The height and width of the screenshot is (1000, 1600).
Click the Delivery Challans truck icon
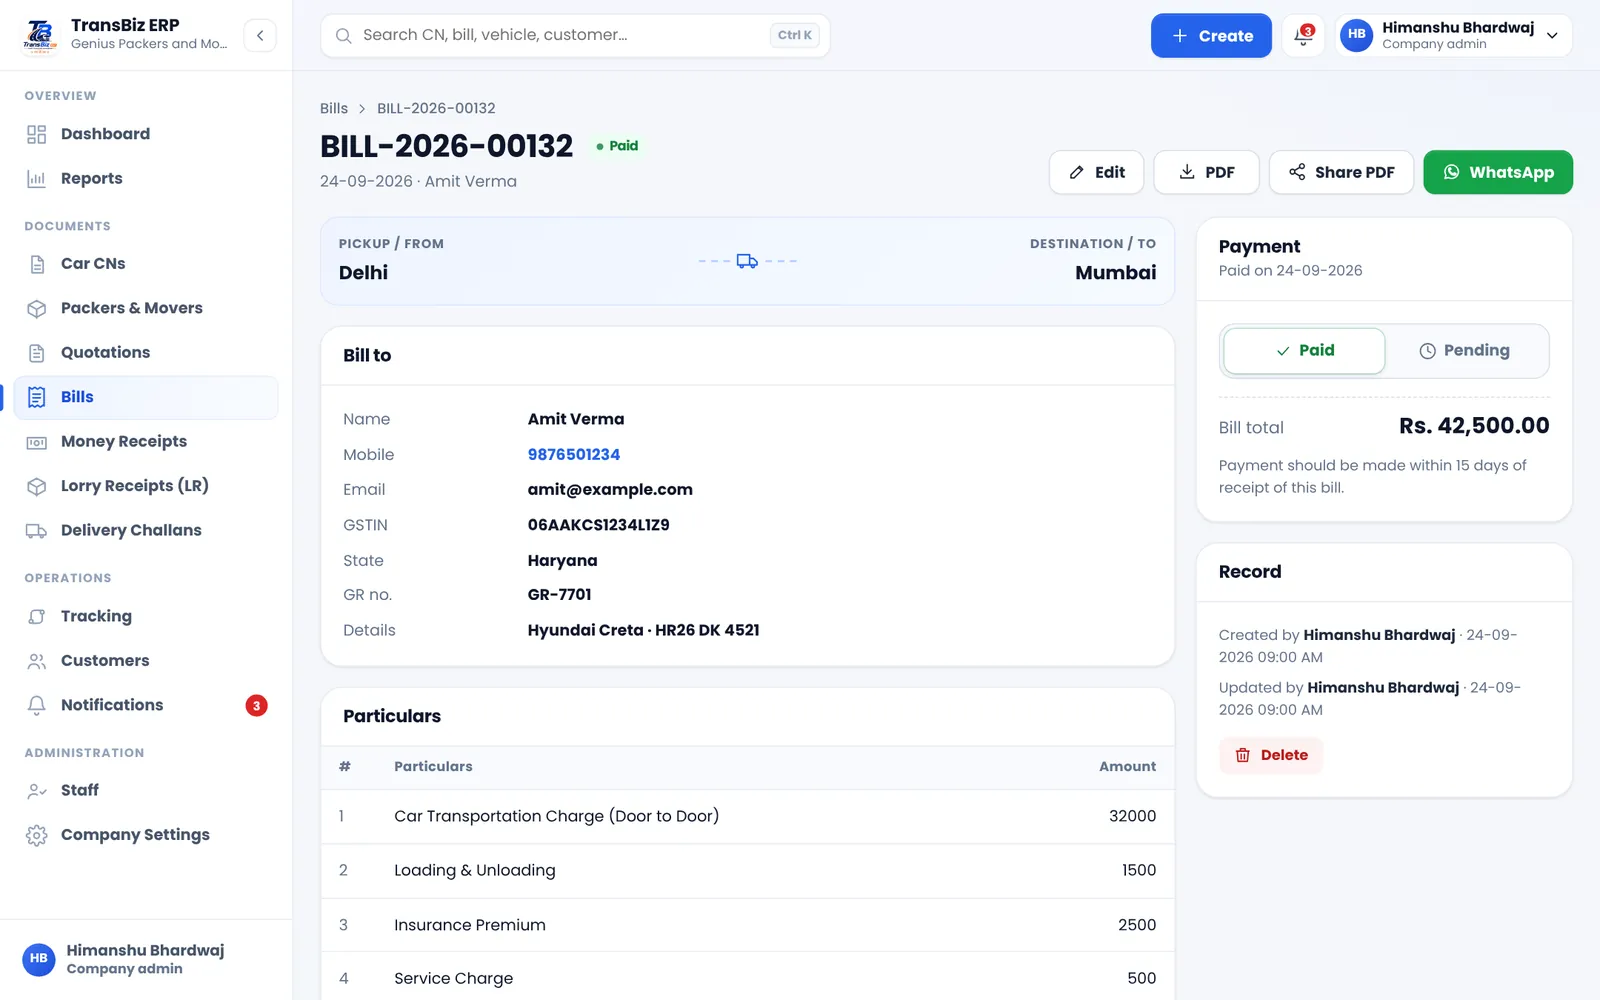(37, 531)
